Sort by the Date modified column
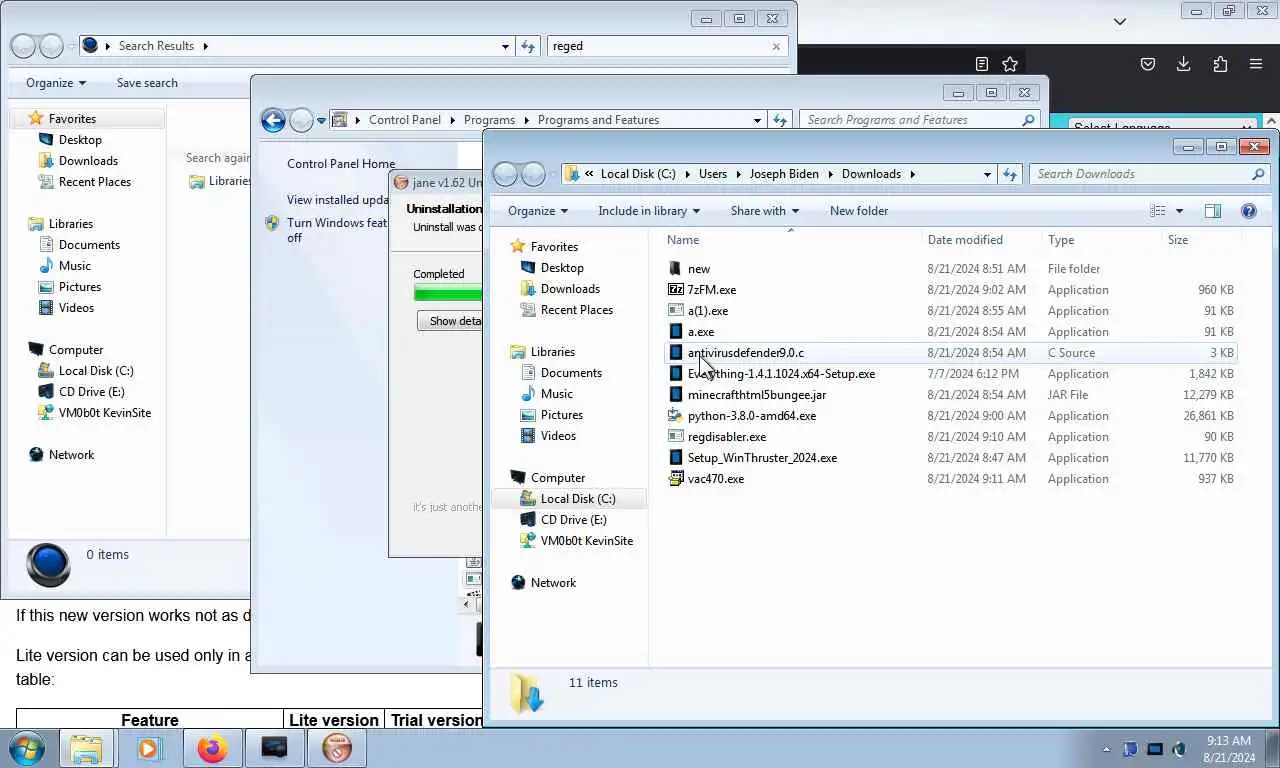 (x=965, y=240)
